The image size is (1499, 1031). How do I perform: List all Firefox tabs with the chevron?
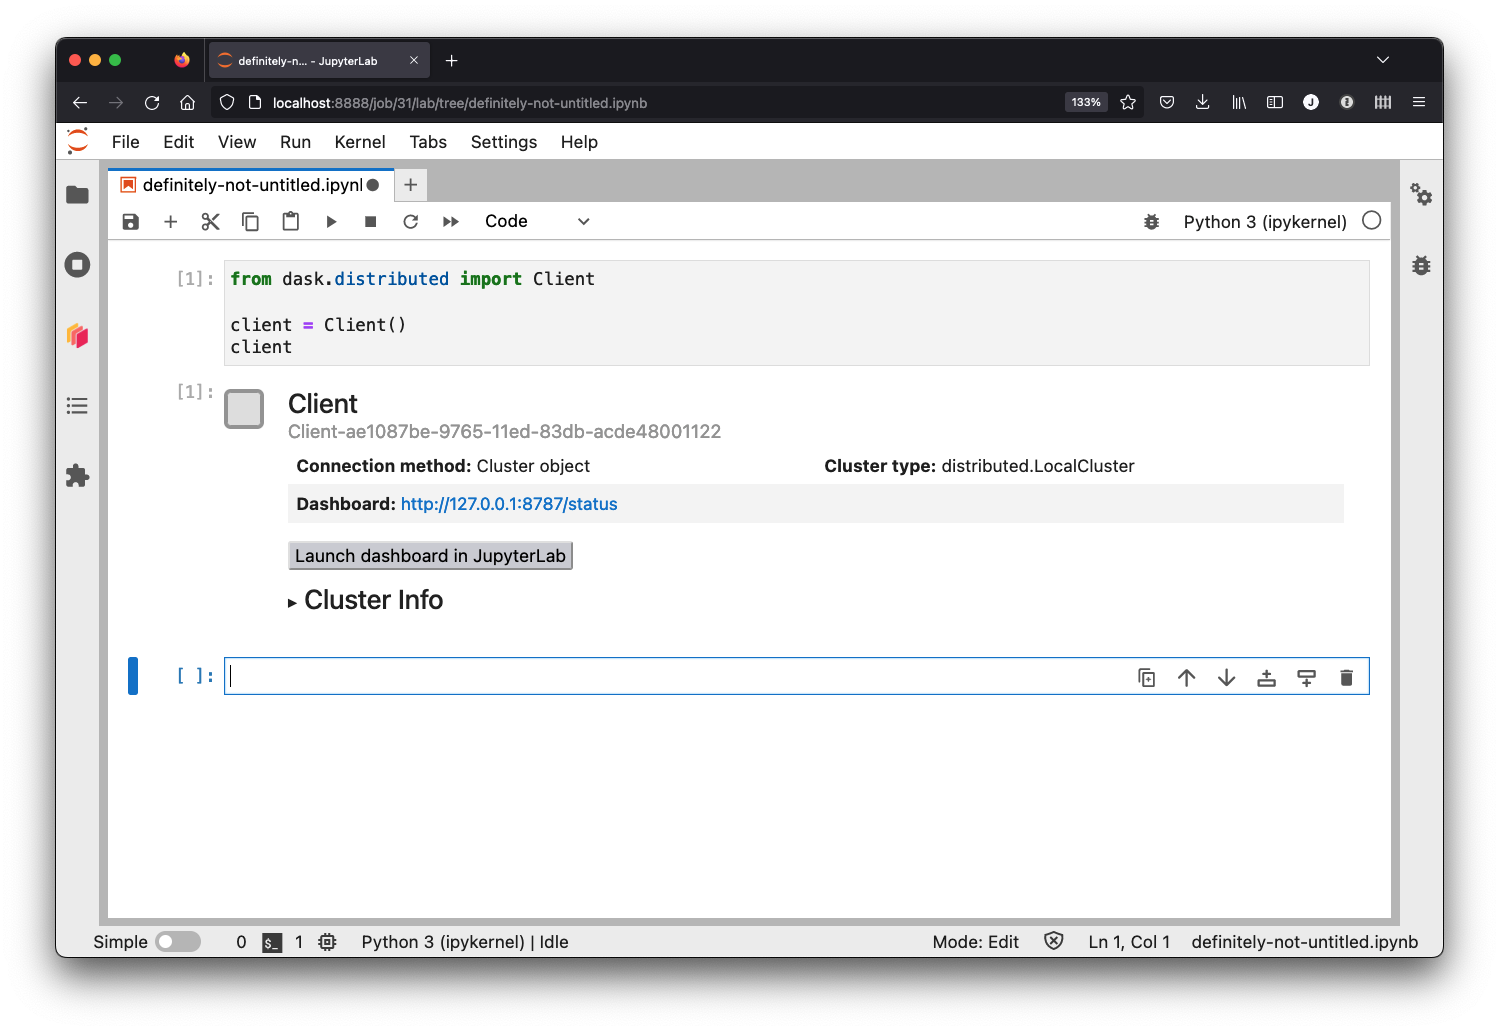pos(1383,60)
